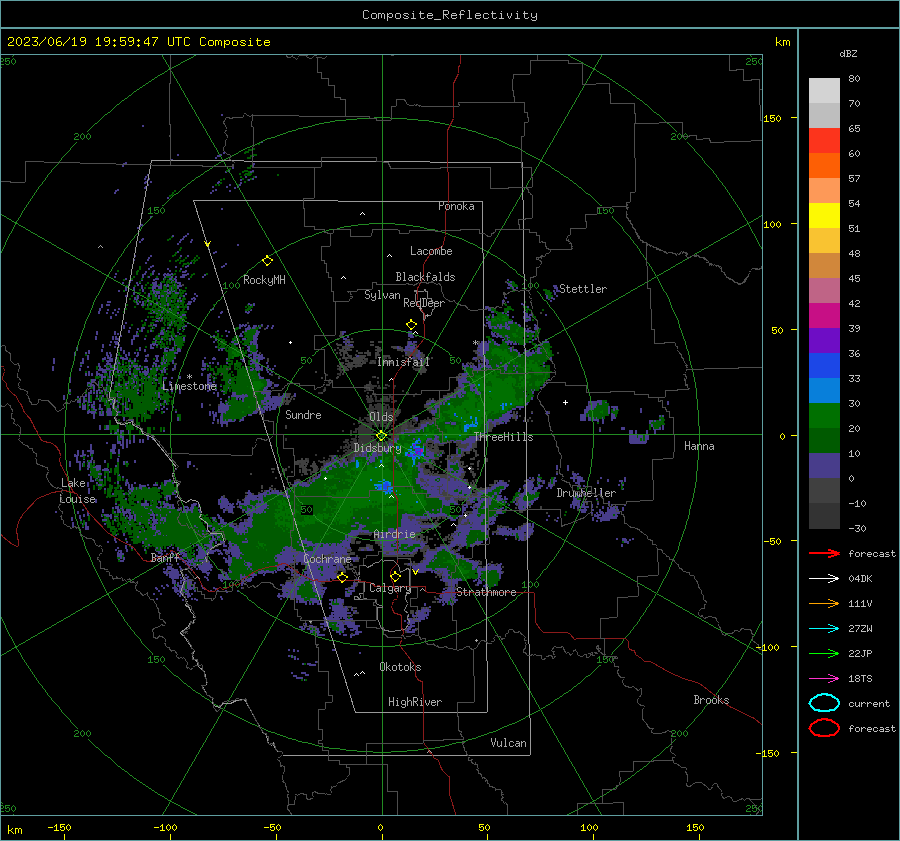Click the yellow diamond marker near Cochrane
Viewport: 900px width, 841px height.
pyautogui.click(x=342, y=577)
